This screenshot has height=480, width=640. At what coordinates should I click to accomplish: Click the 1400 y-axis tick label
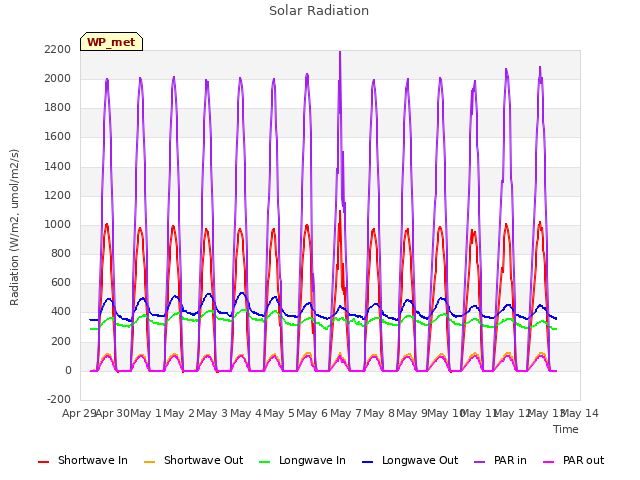pos(58,166)
